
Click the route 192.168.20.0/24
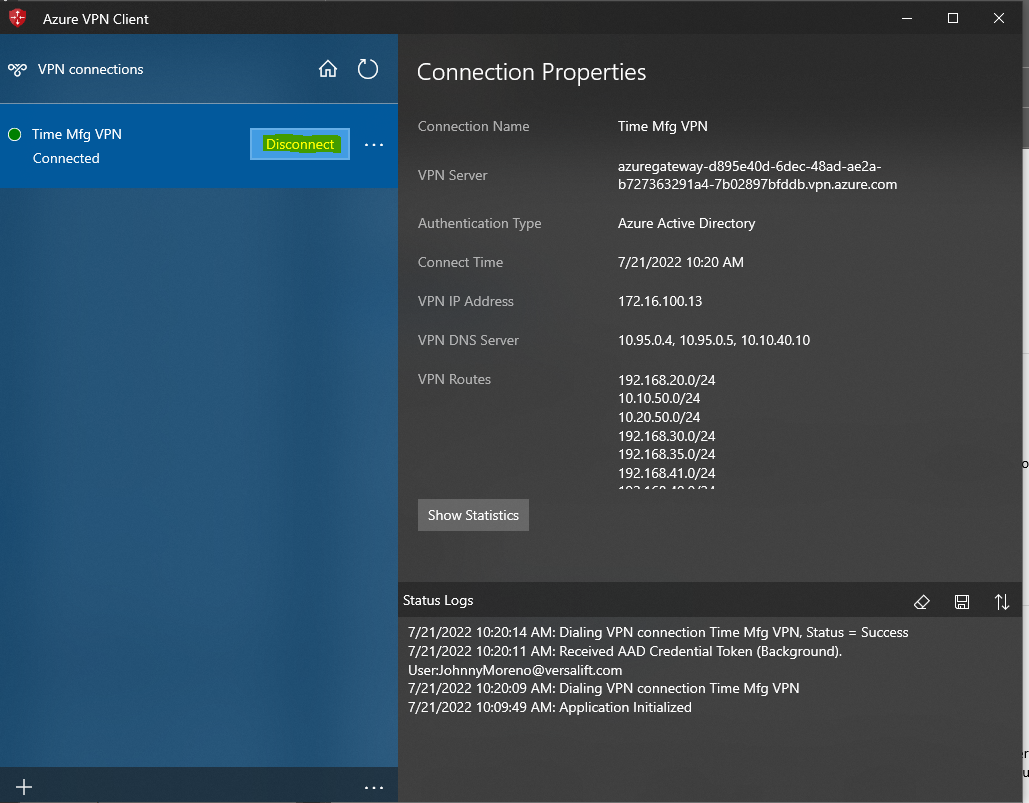point(667,380)
